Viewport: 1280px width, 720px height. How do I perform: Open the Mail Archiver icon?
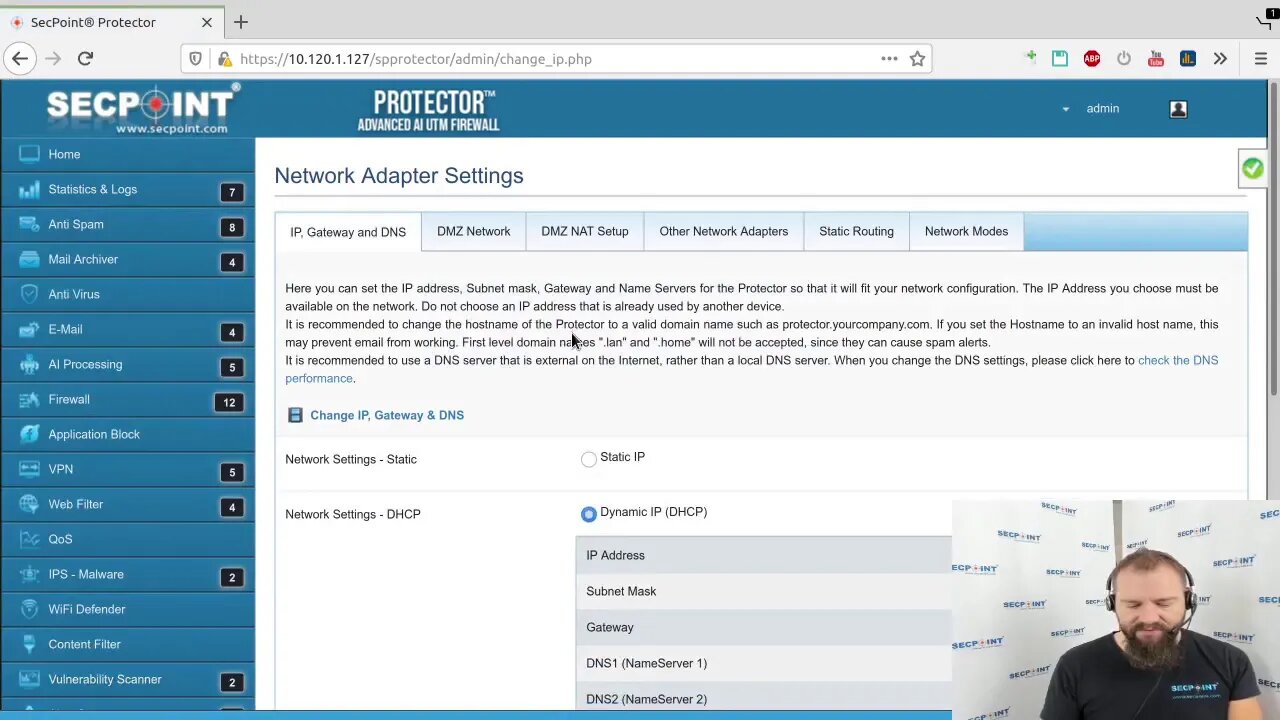(29, 259)
